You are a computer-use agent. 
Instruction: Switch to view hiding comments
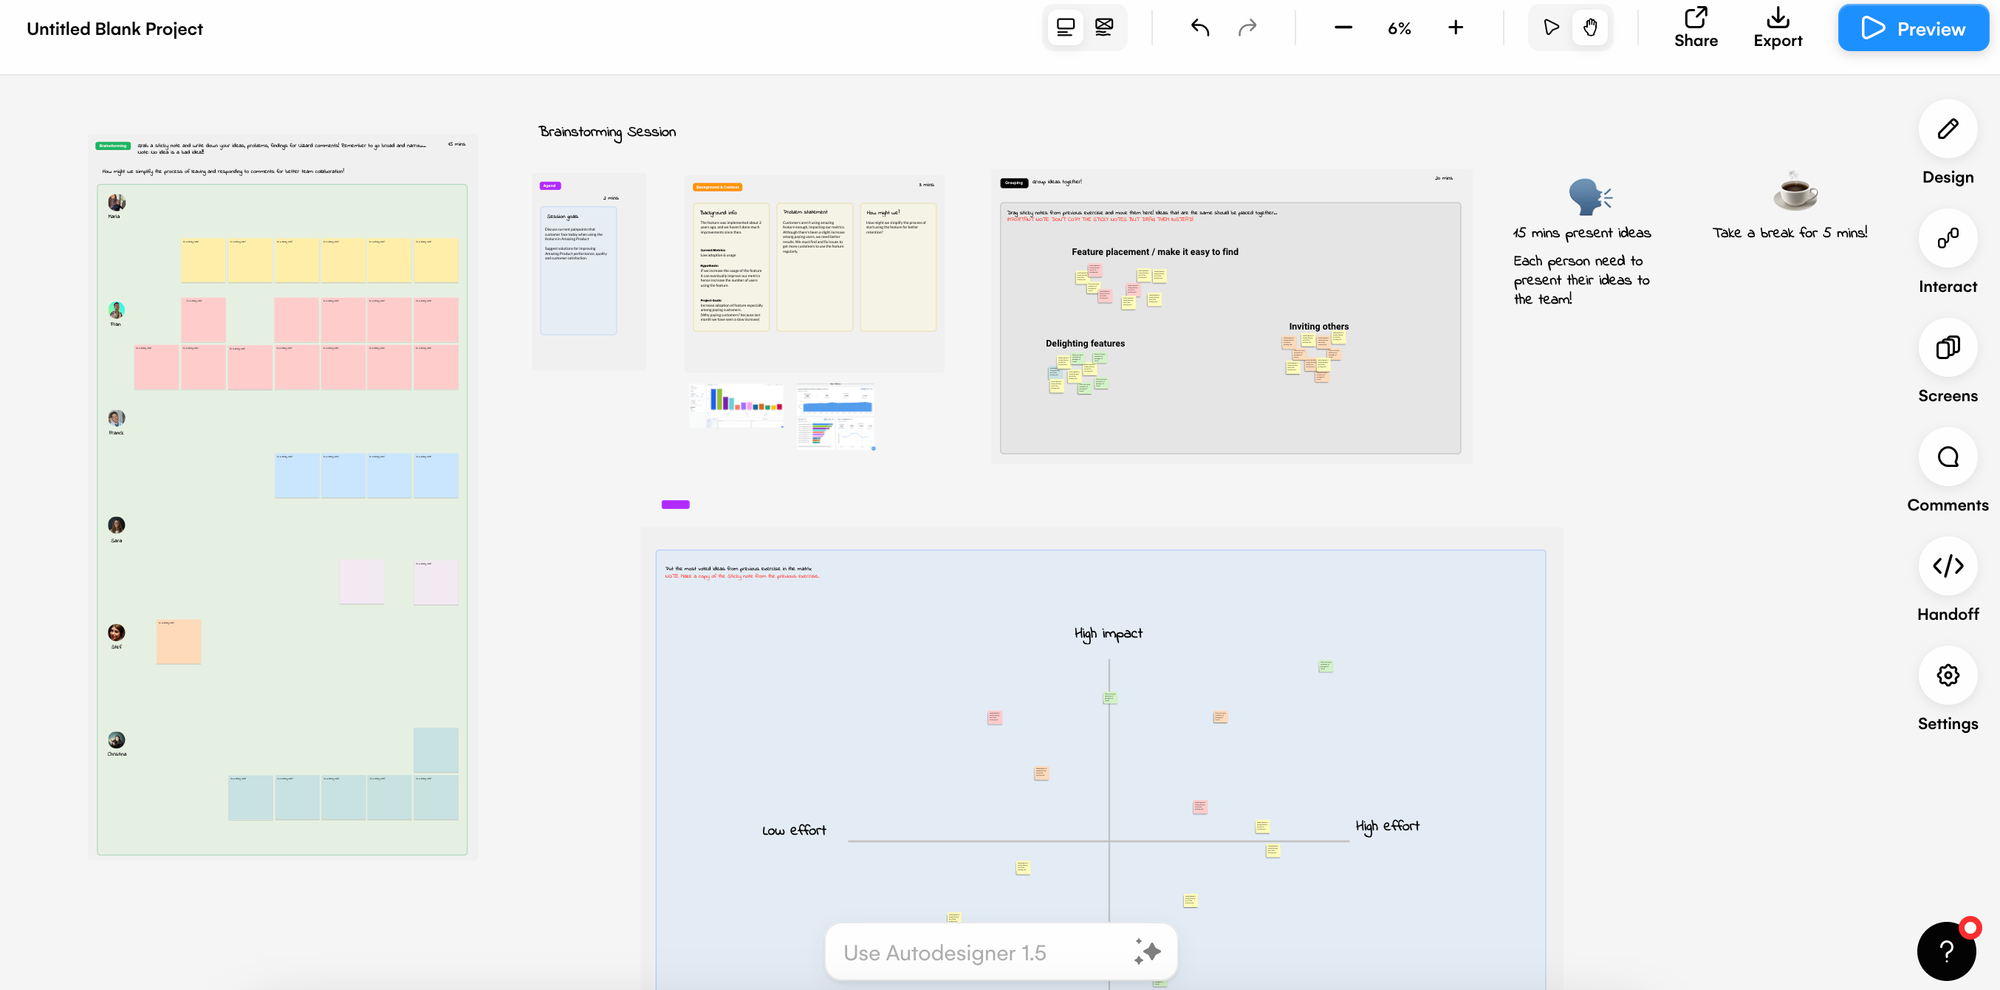point(1104,28)
